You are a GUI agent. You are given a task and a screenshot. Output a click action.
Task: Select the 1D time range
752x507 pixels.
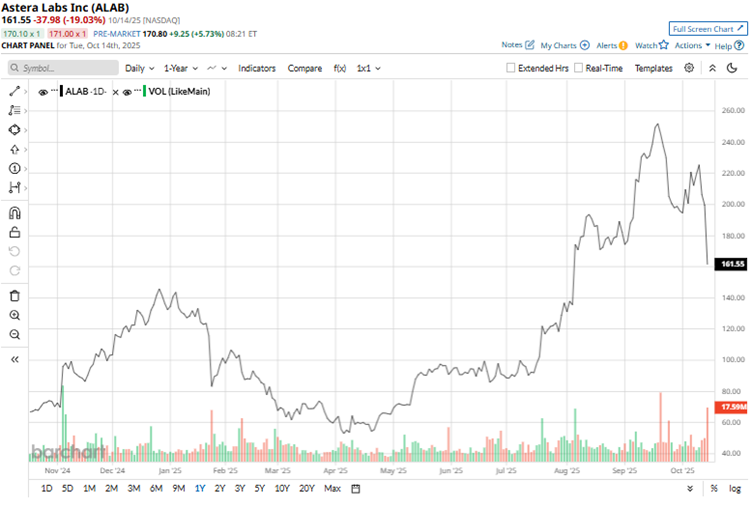tap(47, 488)
